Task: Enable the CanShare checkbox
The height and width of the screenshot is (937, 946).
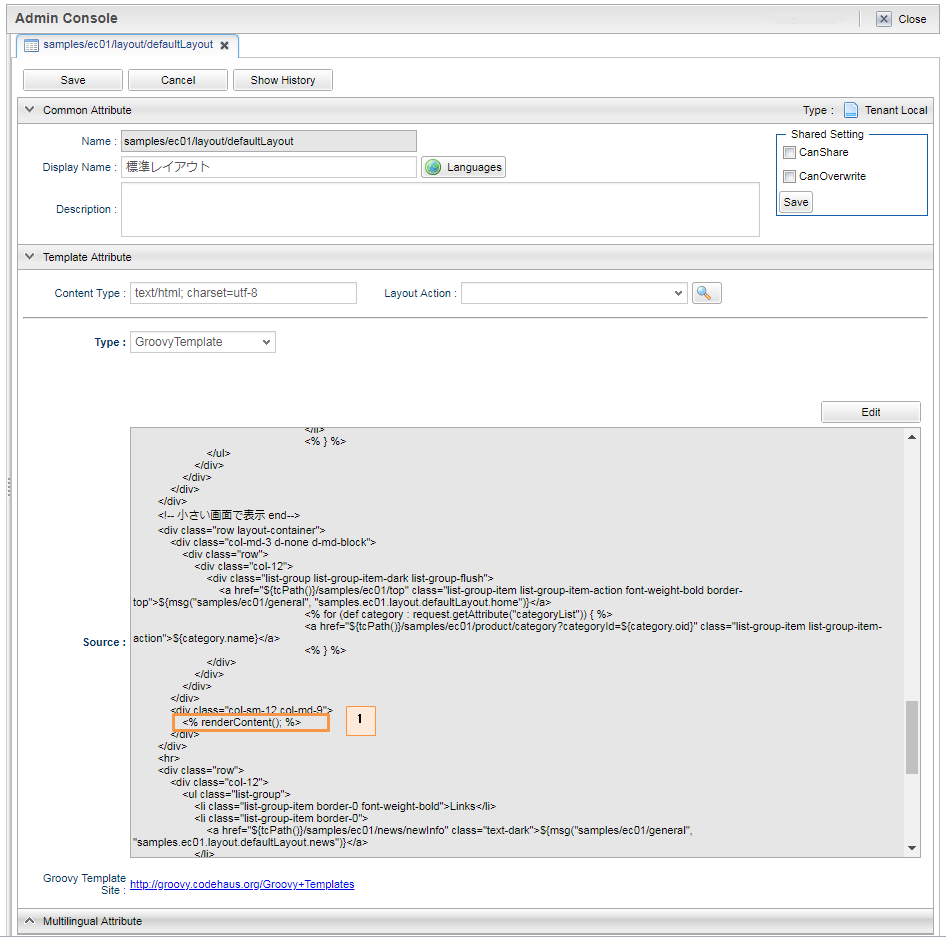Action: [x=789, y=153]
